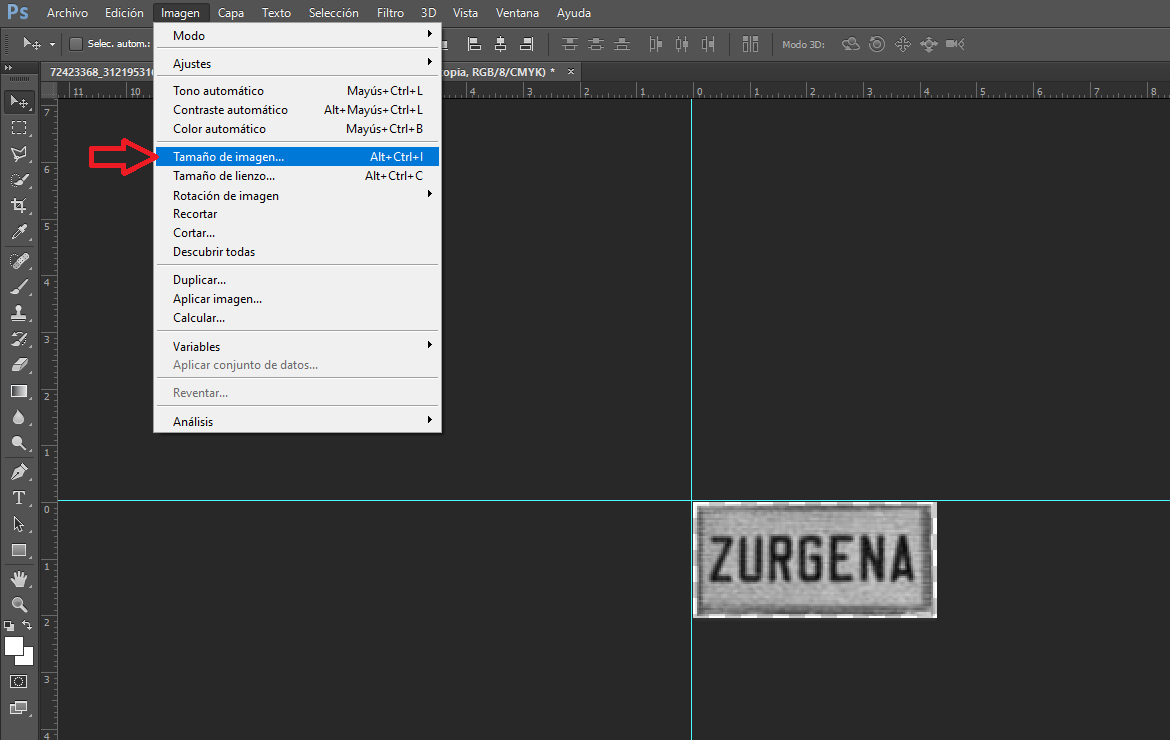
Task: Click Tamaño de lienzo option
Action: pos(297,176)
